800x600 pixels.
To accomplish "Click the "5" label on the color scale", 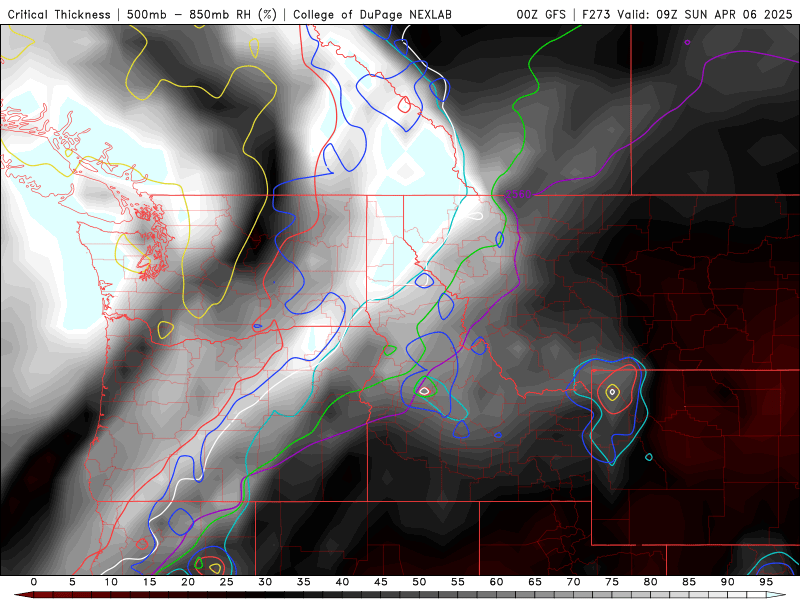I will [72, 582].
